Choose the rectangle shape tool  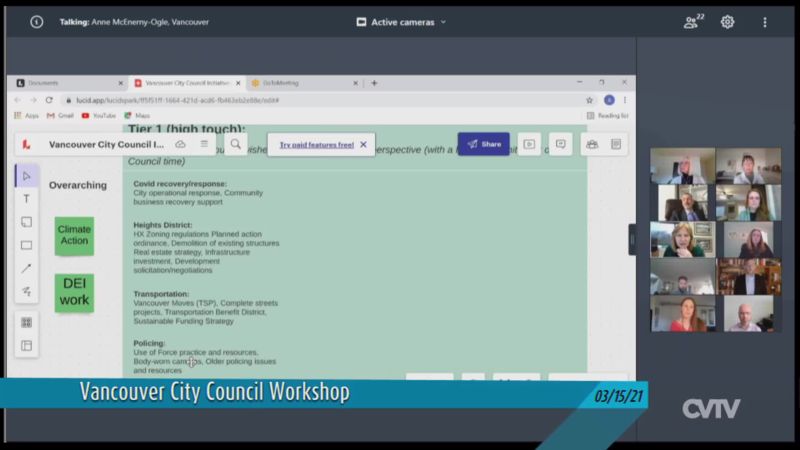[26, 245]
